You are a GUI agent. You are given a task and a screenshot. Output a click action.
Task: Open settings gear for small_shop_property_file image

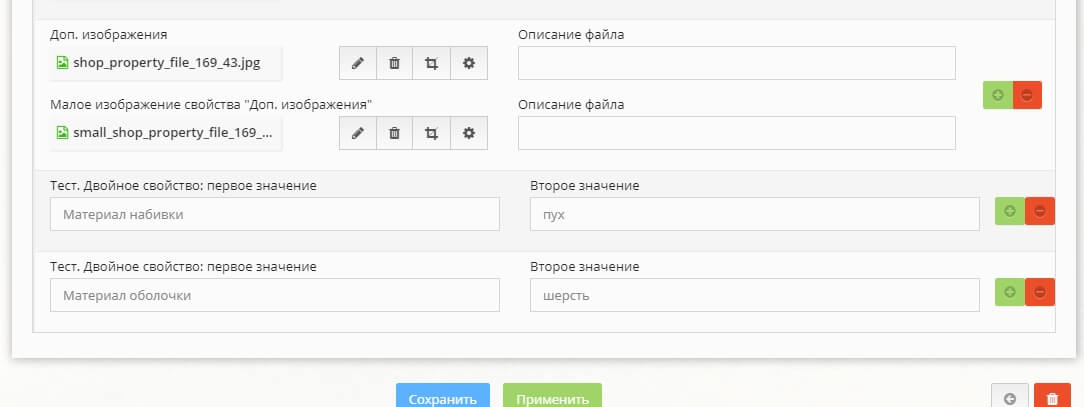point(468,133)
